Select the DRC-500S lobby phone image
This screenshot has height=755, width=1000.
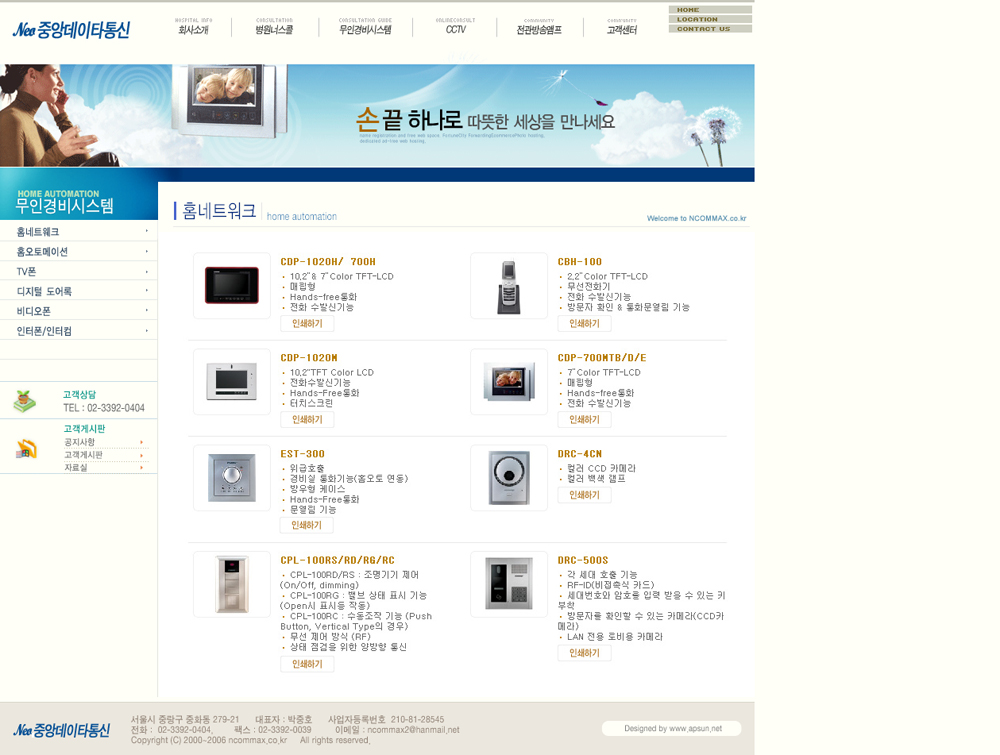pos(508,584)
